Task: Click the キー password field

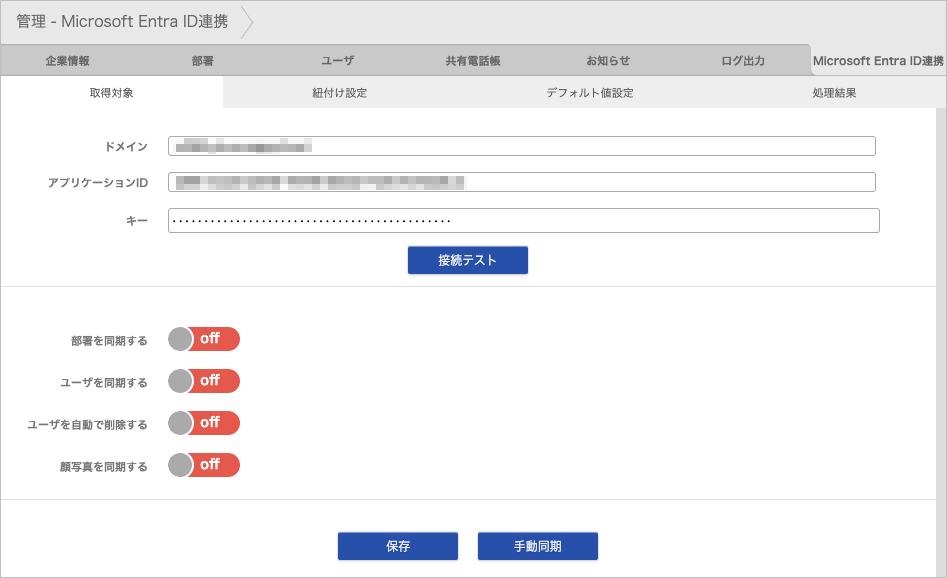Action: (524, 220)
